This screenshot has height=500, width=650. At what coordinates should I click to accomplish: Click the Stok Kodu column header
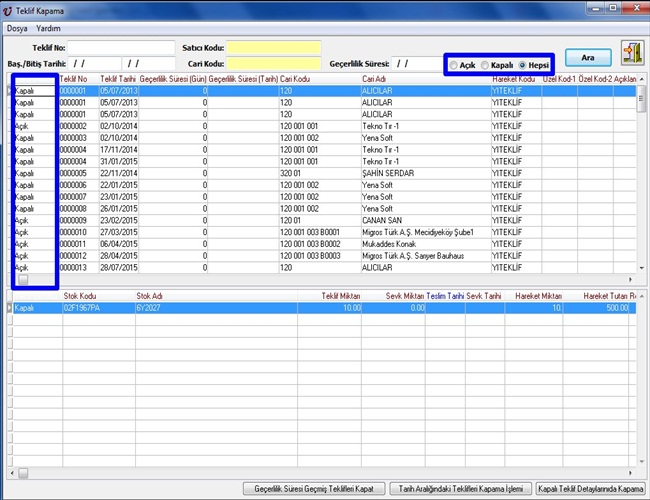click(x=80, y=296)
